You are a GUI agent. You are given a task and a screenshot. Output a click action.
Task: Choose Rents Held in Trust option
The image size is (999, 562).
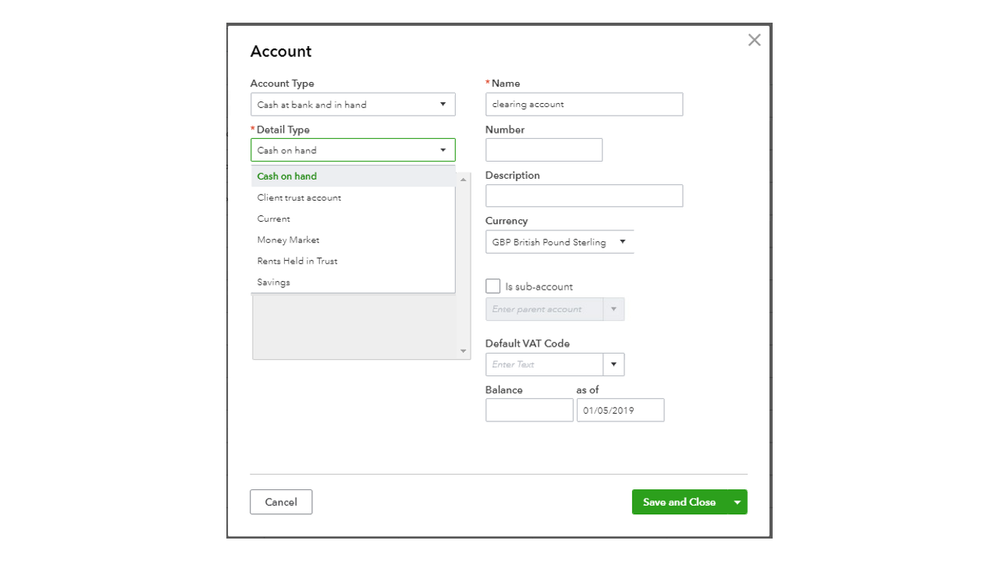pyautogui.click(x=297, y=261)
